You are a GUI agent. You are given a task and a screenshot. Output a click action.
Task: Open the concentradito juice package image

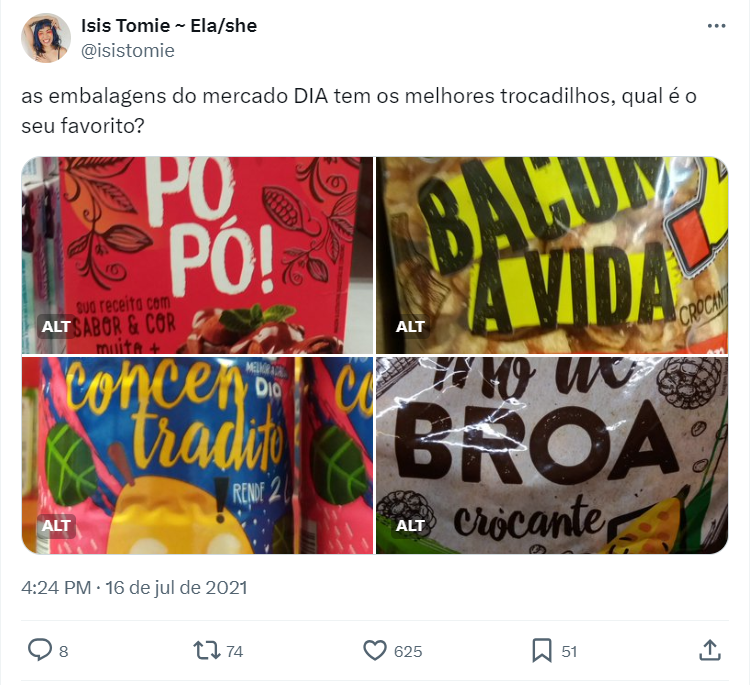(197, 455)
